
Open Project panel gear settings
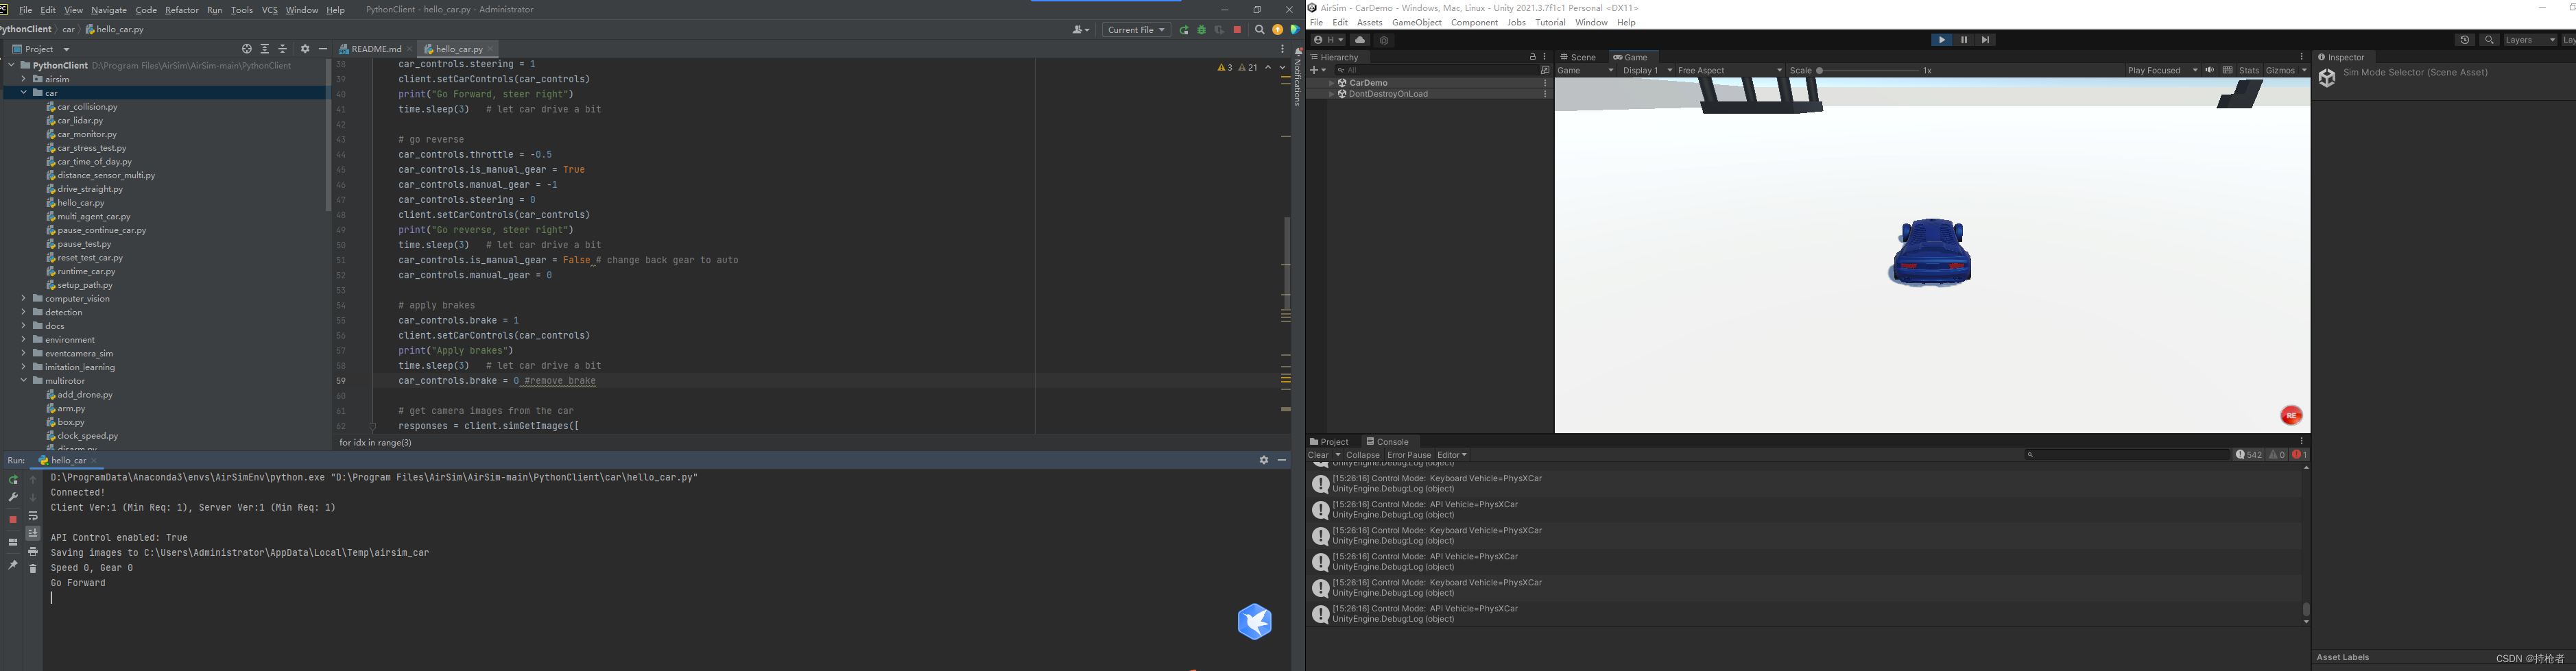pyautogui.click(x=305, y=49)
